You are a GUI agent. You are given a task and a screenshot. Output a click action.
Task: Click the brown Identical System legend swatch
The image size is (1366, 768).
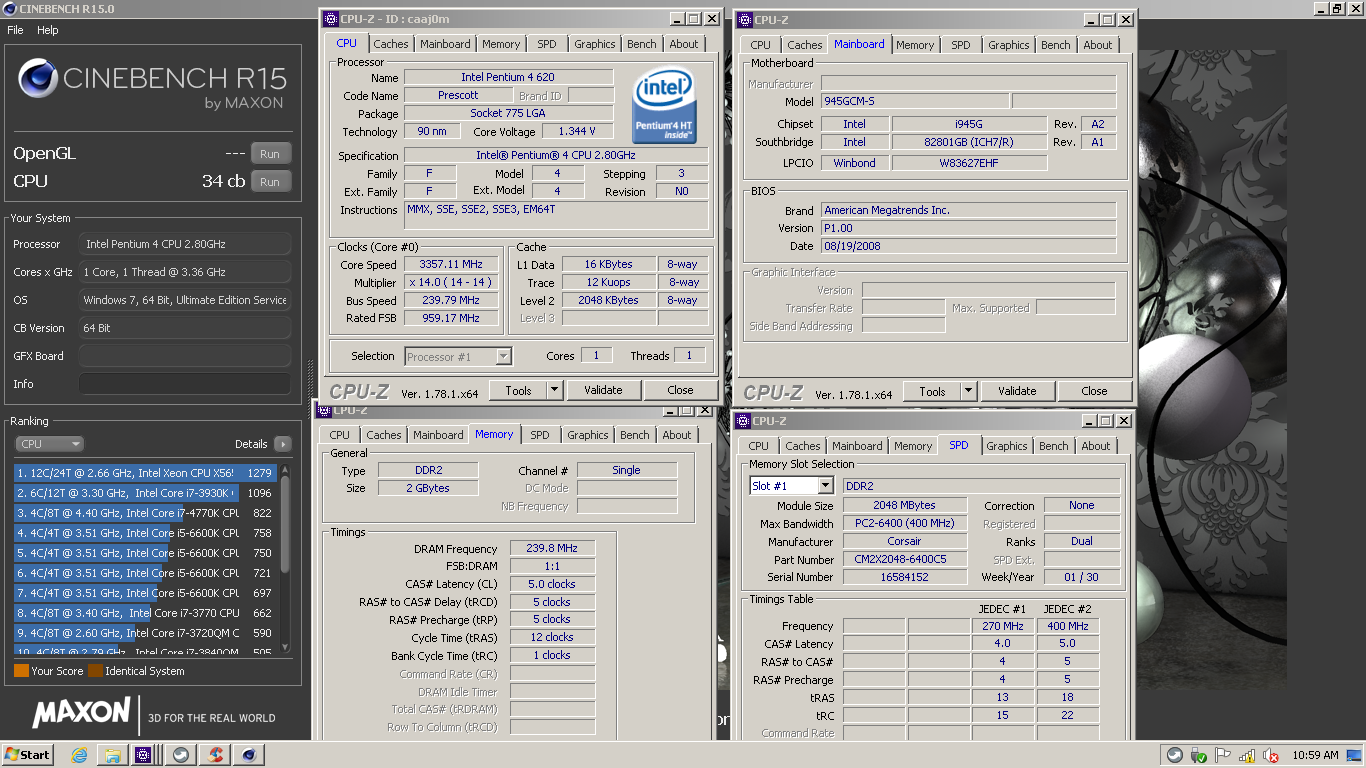[95, 671]
